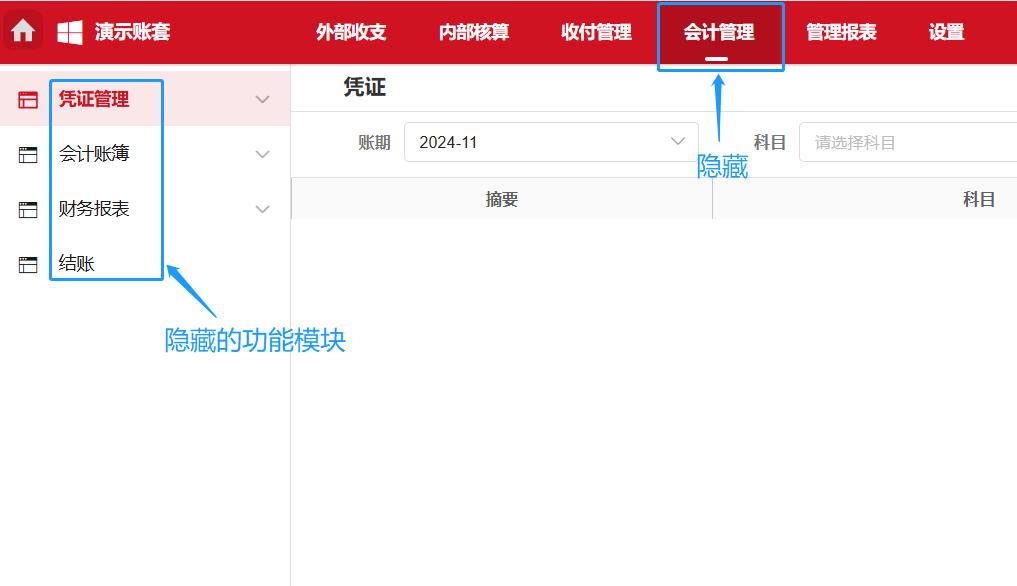This screenshot has width=1017, height=586.
Task: Expand the 财务报表 section
Action: (262, 209)
